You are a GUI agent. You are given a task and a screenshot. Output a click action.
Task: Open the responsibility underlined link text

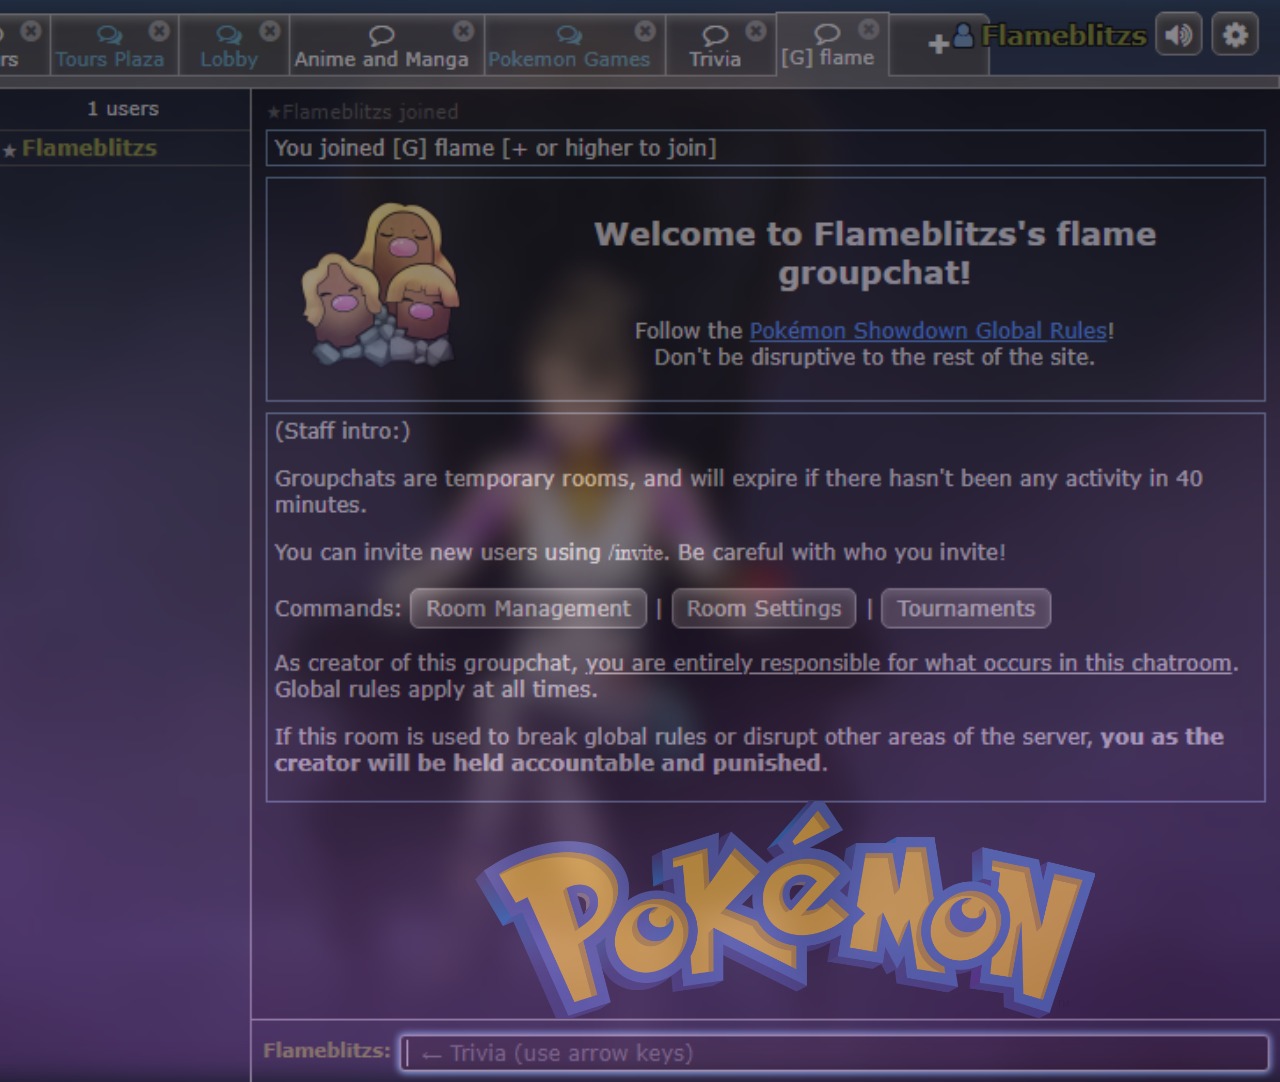908,663
